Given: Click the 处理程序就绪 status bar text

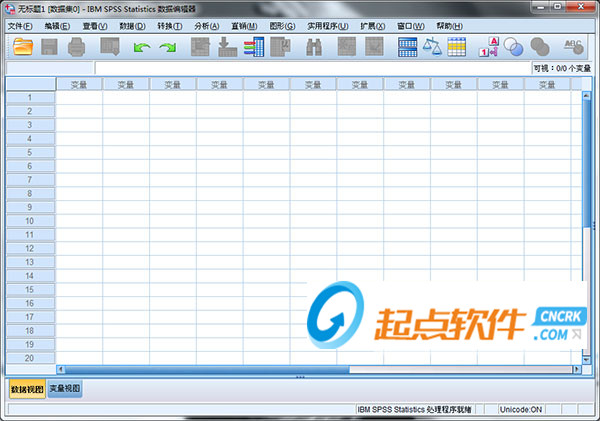Looking at the screenshot, I should tap(449, 410).
